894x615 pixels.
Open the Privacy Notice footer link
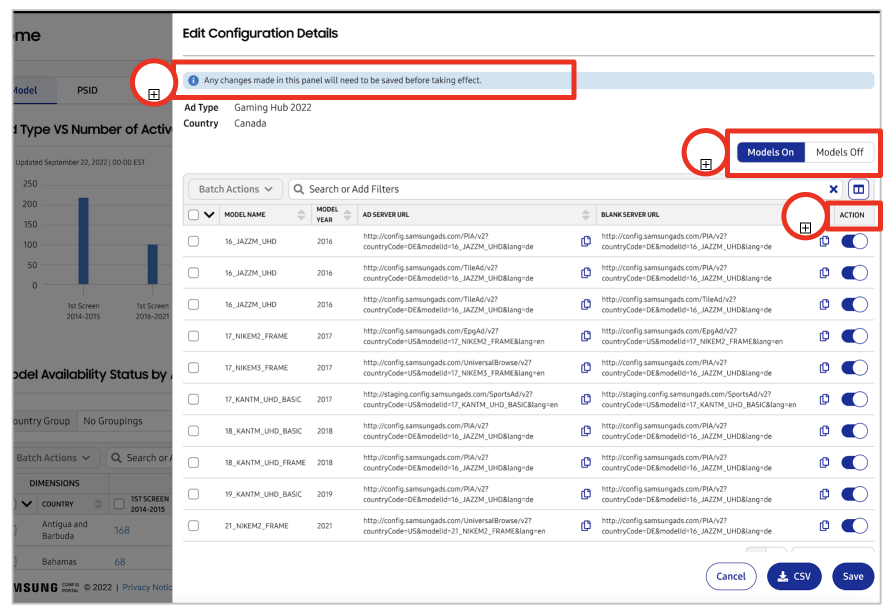tap(147, 587)
